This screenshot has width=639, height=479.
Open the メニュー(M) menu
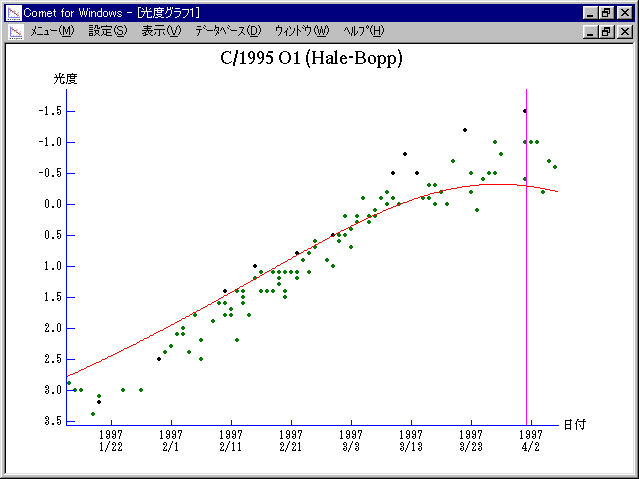[52, 31]
